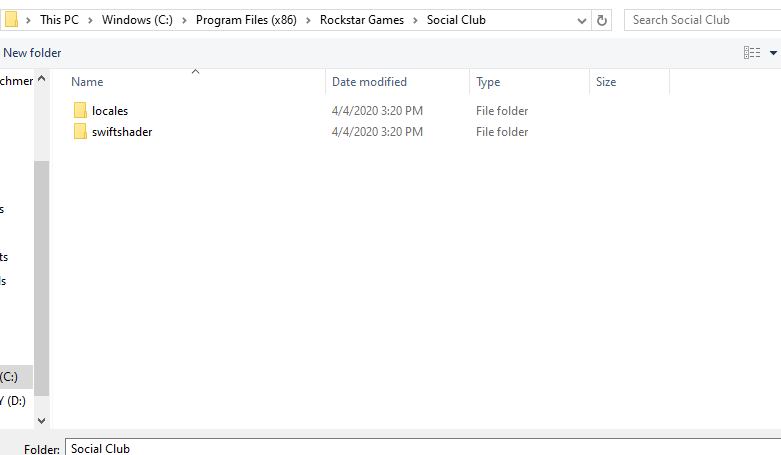Click Social Club breadcrumb segment
Image resolution: width=781 pixels, height=455 pixels.
pos(456,20)
